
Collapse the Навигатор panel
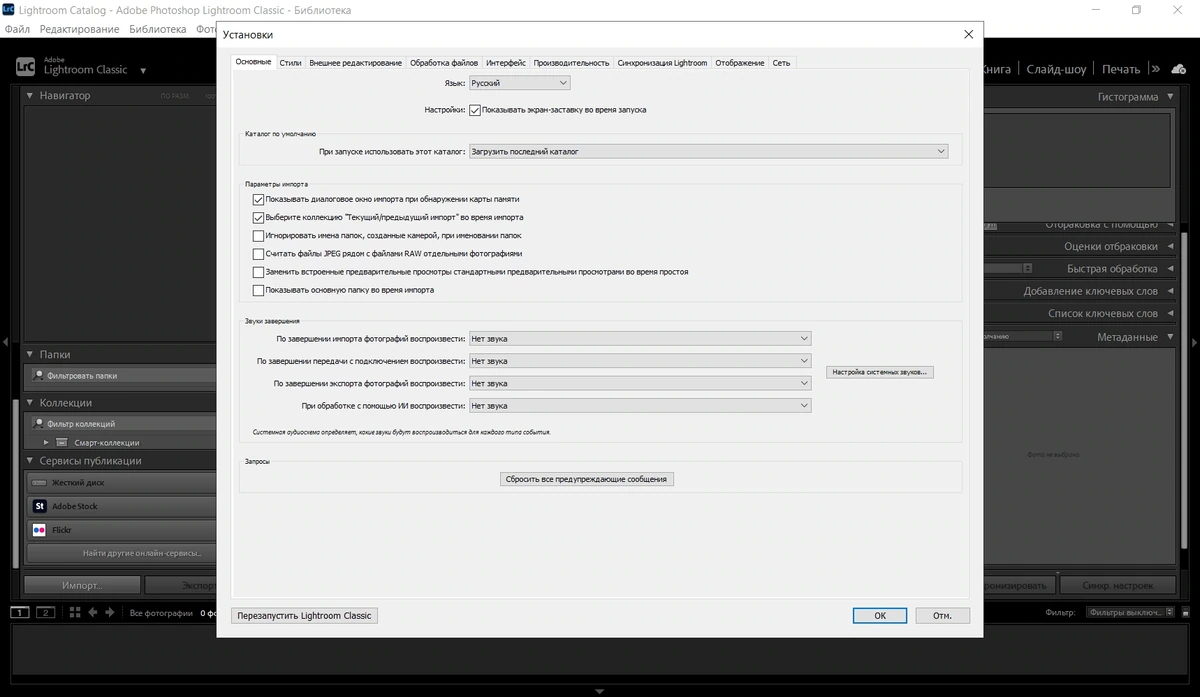point(30,96)
